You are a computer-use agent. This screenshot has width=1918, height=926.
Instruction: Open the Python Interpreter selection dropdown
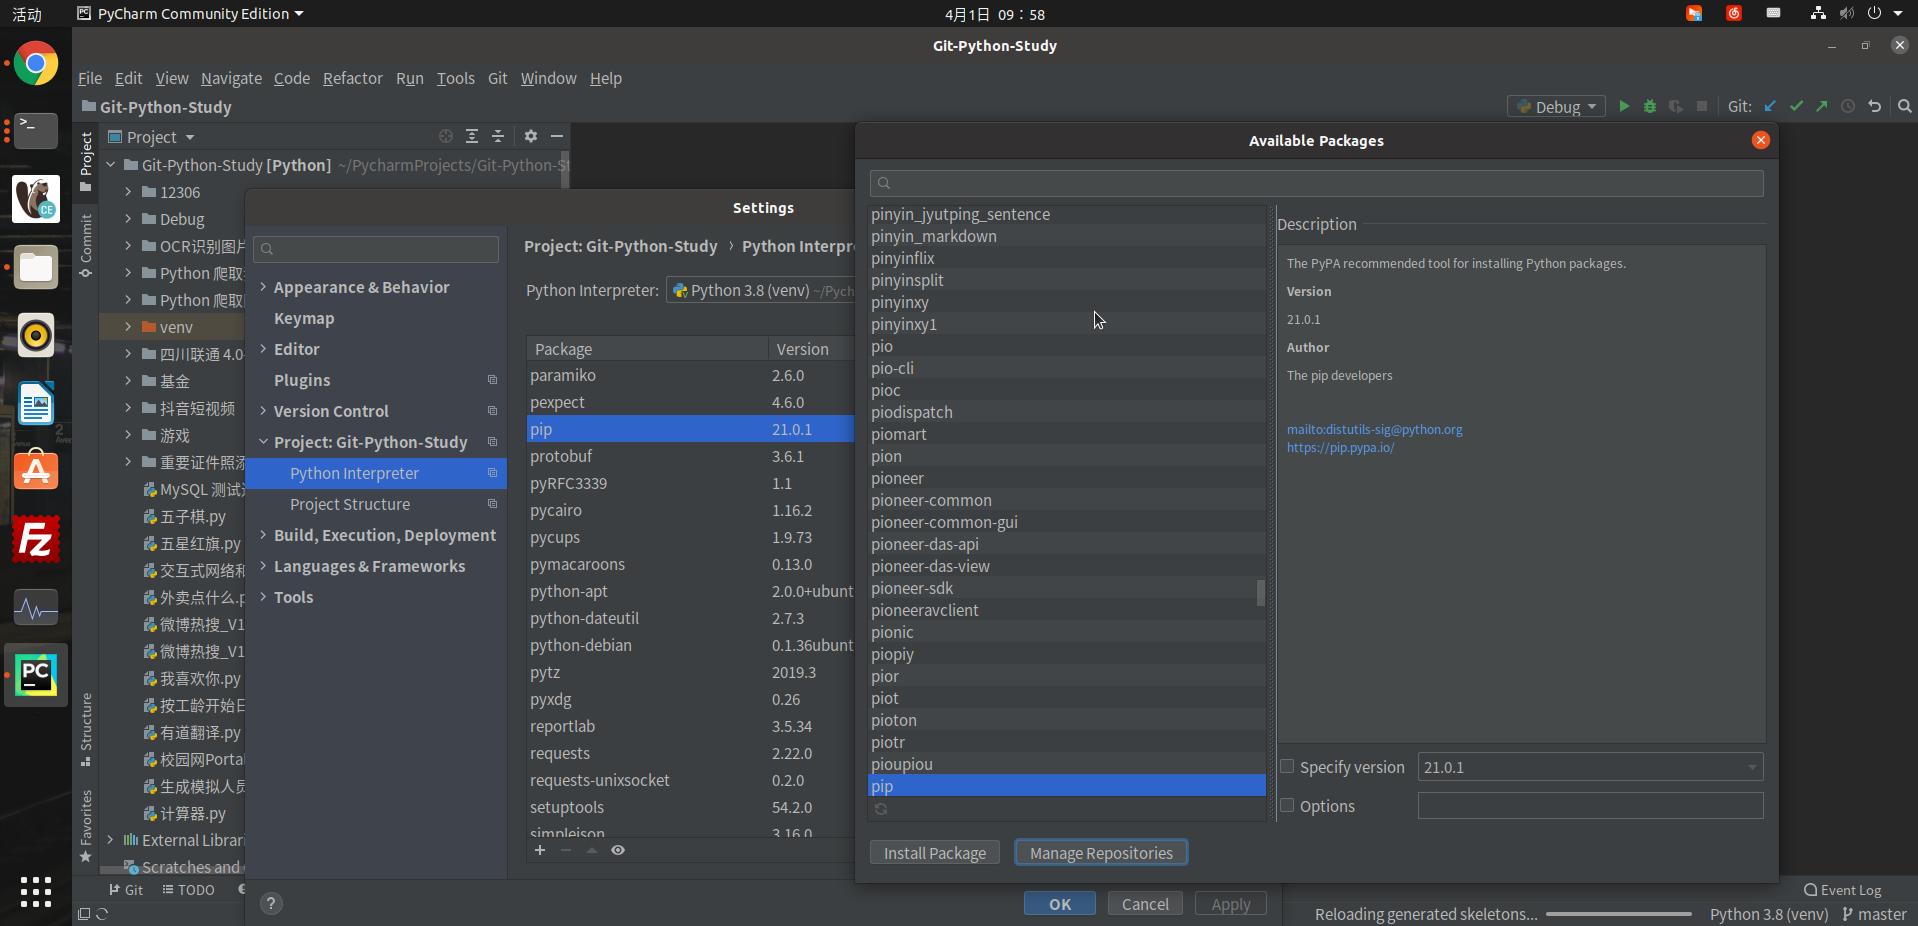click(x=761, y=290)
